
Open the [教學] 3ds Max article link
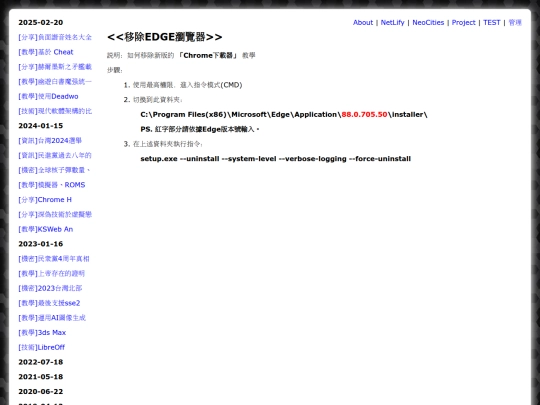tap(42, 333)
